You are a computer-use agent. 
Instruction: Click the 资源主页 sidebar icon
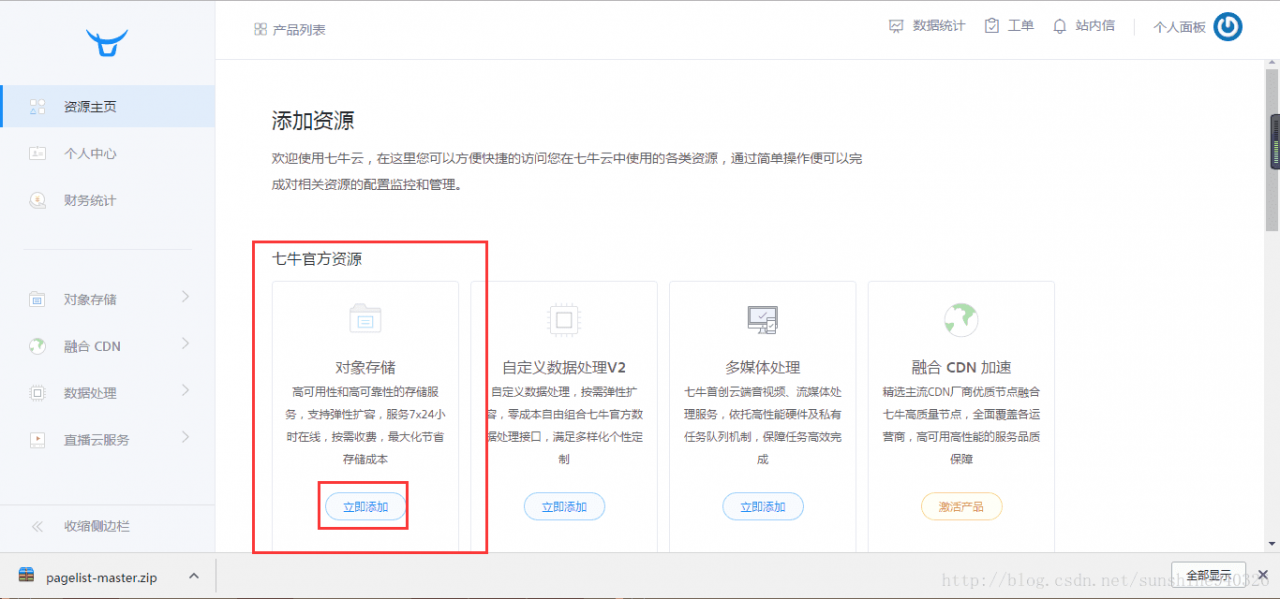coord(38,106)
